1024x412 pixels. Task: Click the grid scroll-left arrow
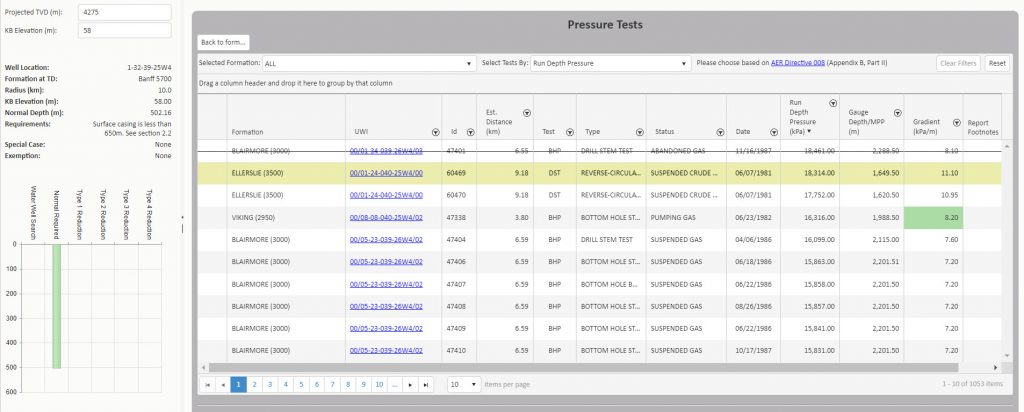202,368
